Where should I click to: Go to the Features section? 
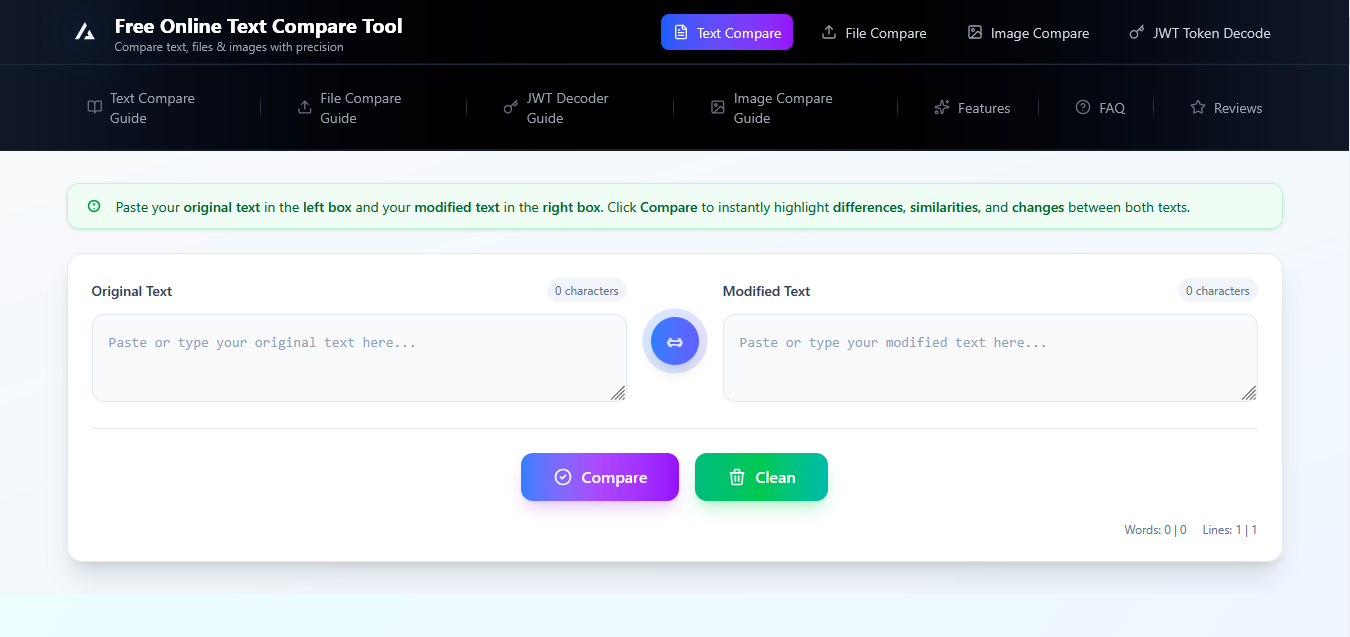click(x=972, y=108)
